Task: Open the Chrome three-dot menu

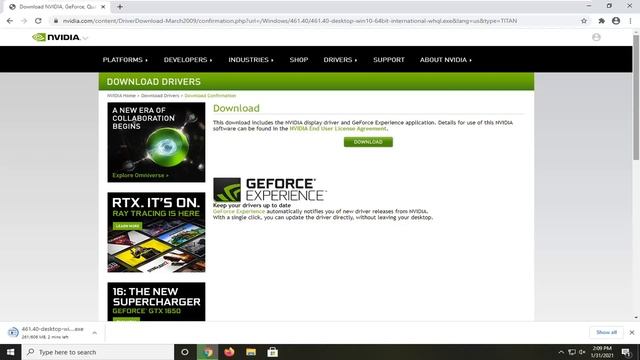Action: 631,21
